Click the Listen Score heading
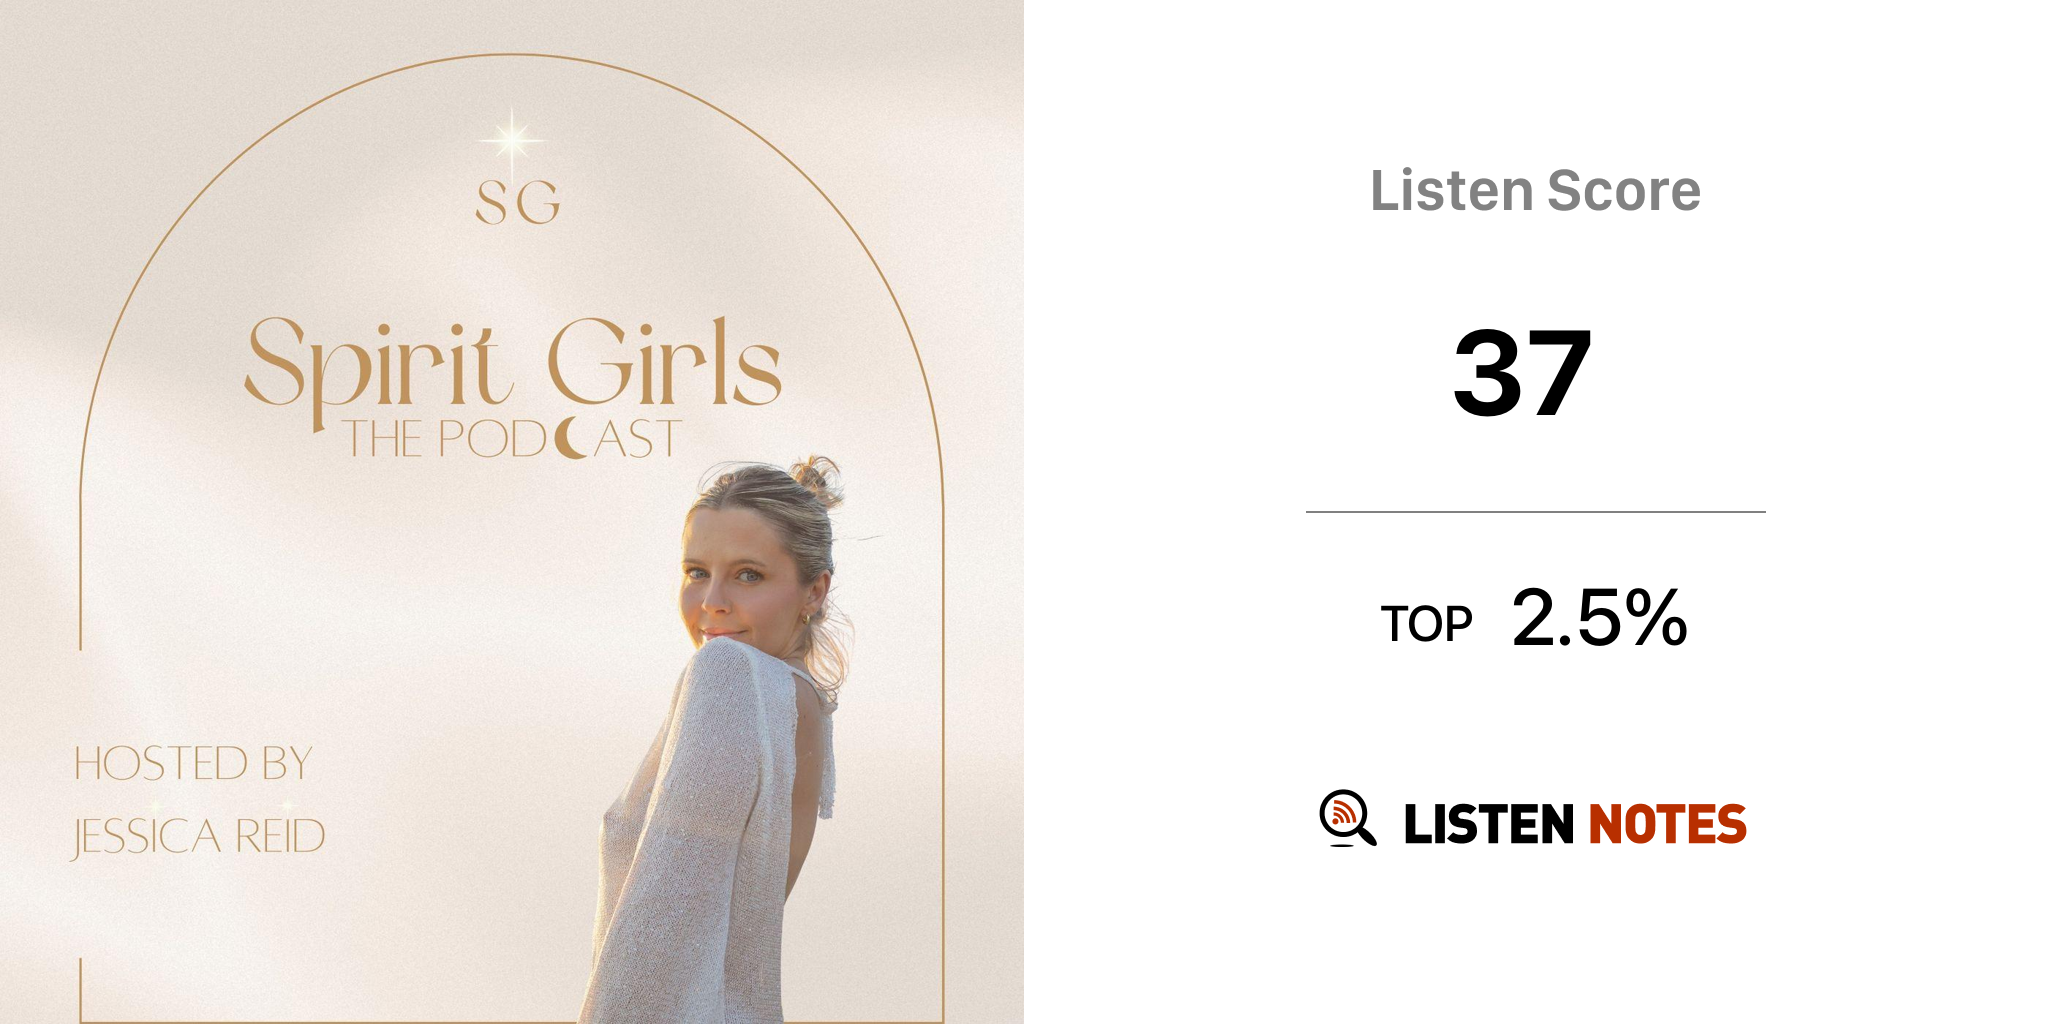Viewport: 2048px width, 1024px height. tap(1535, 190)
